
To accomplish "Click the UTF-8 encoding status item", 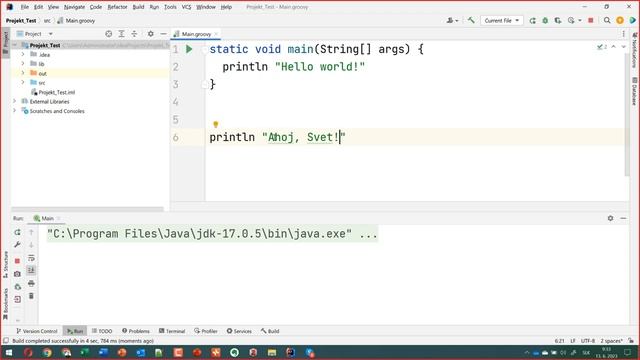I will pos(588,341).
